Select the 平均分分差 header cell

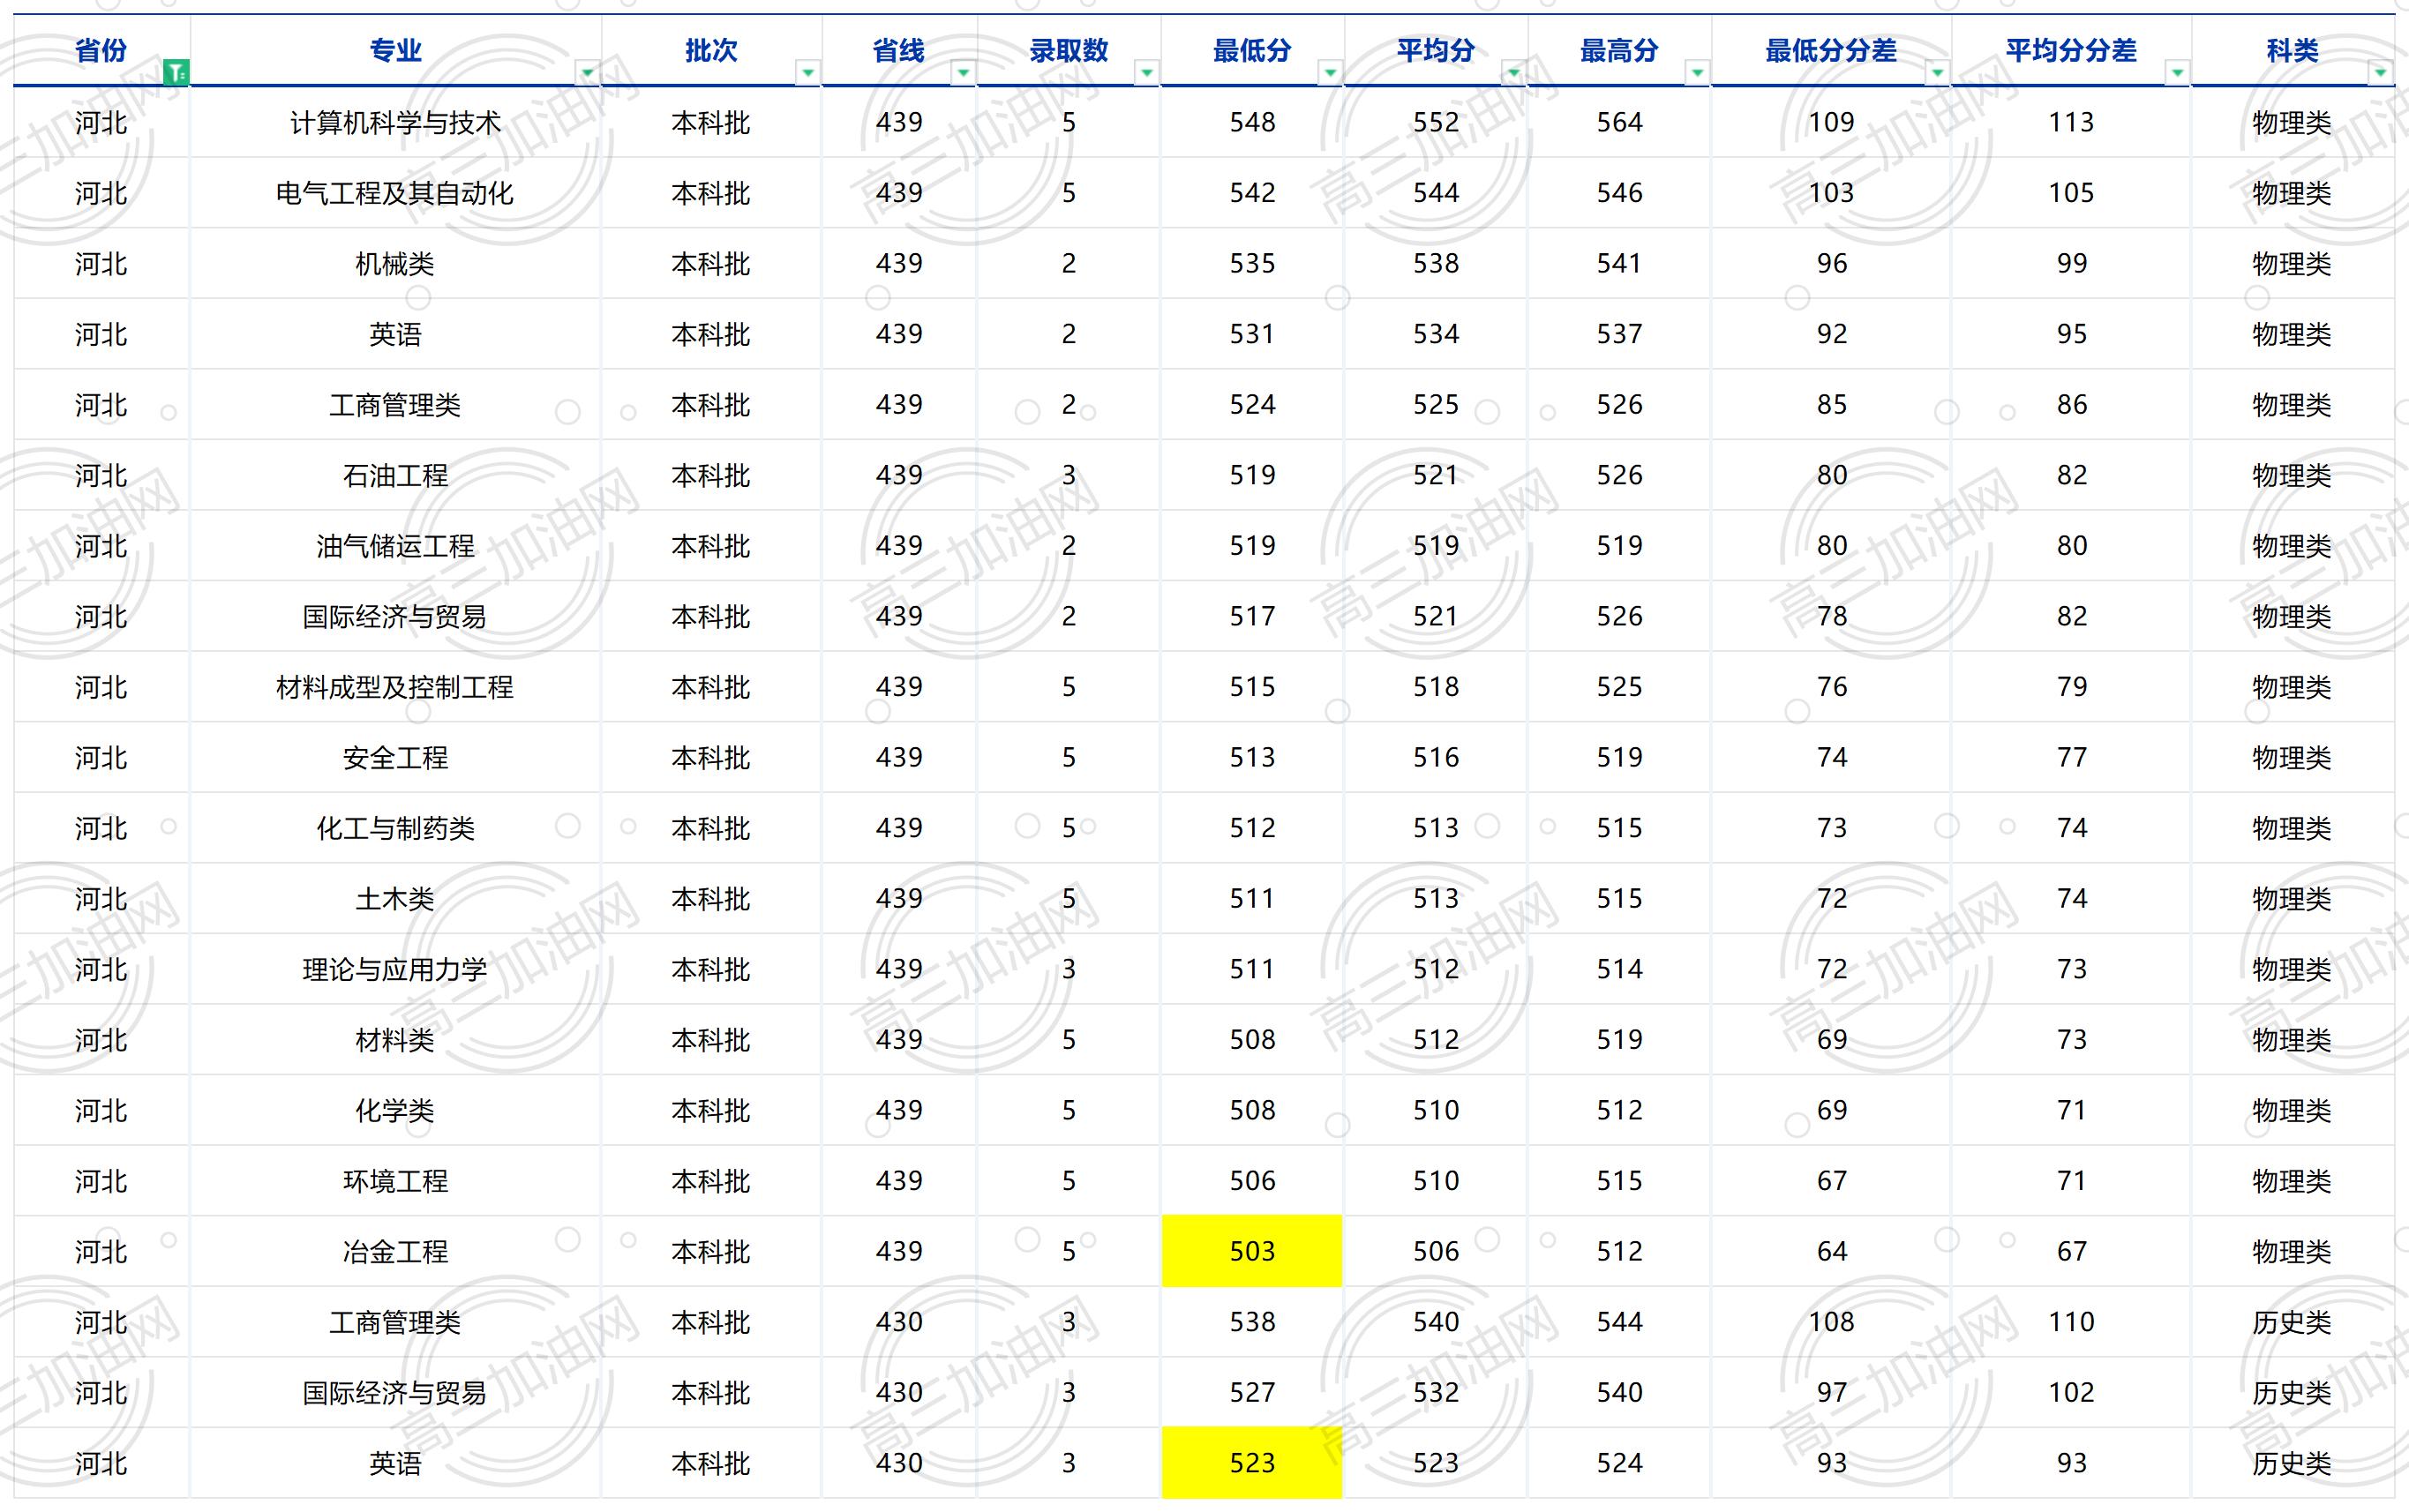point(2071,50)
